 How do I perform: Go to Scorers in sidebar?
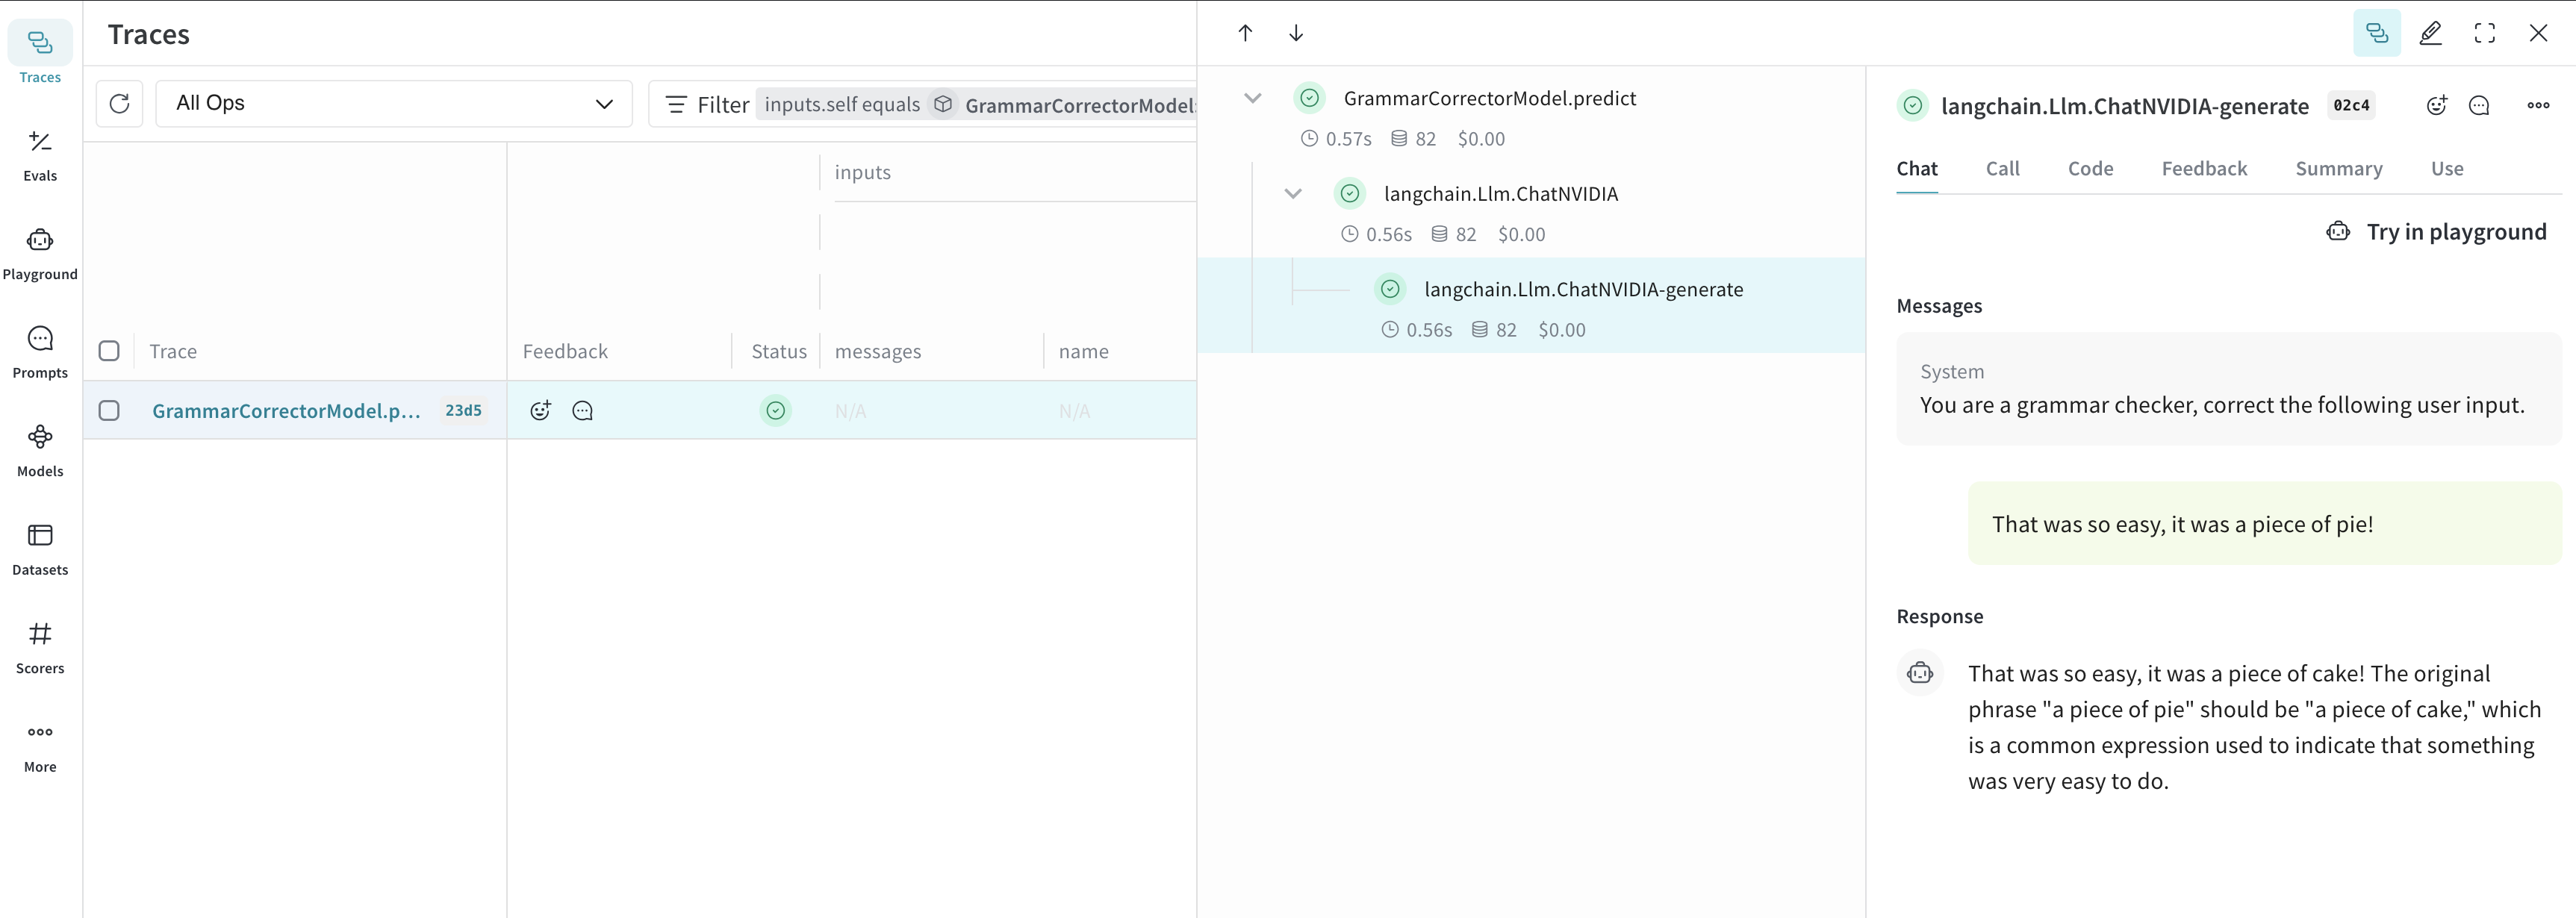coord(40,647)
